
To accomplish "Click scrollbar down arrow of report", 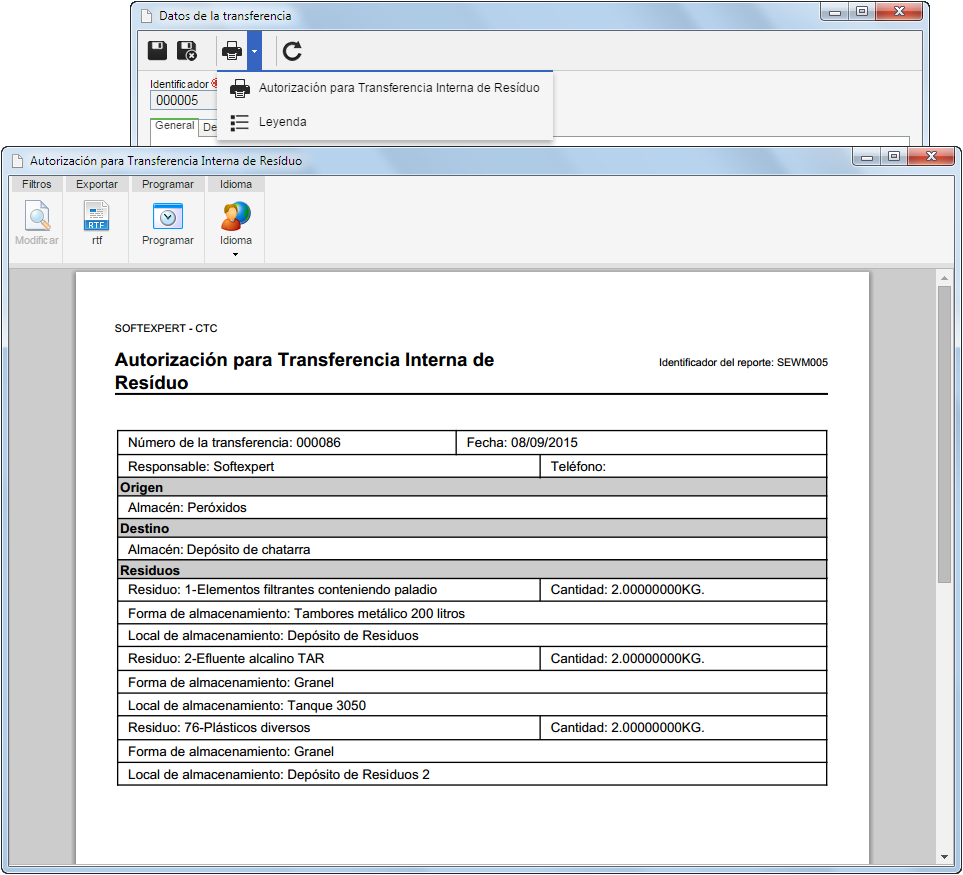I will click(x=944, y=857).
